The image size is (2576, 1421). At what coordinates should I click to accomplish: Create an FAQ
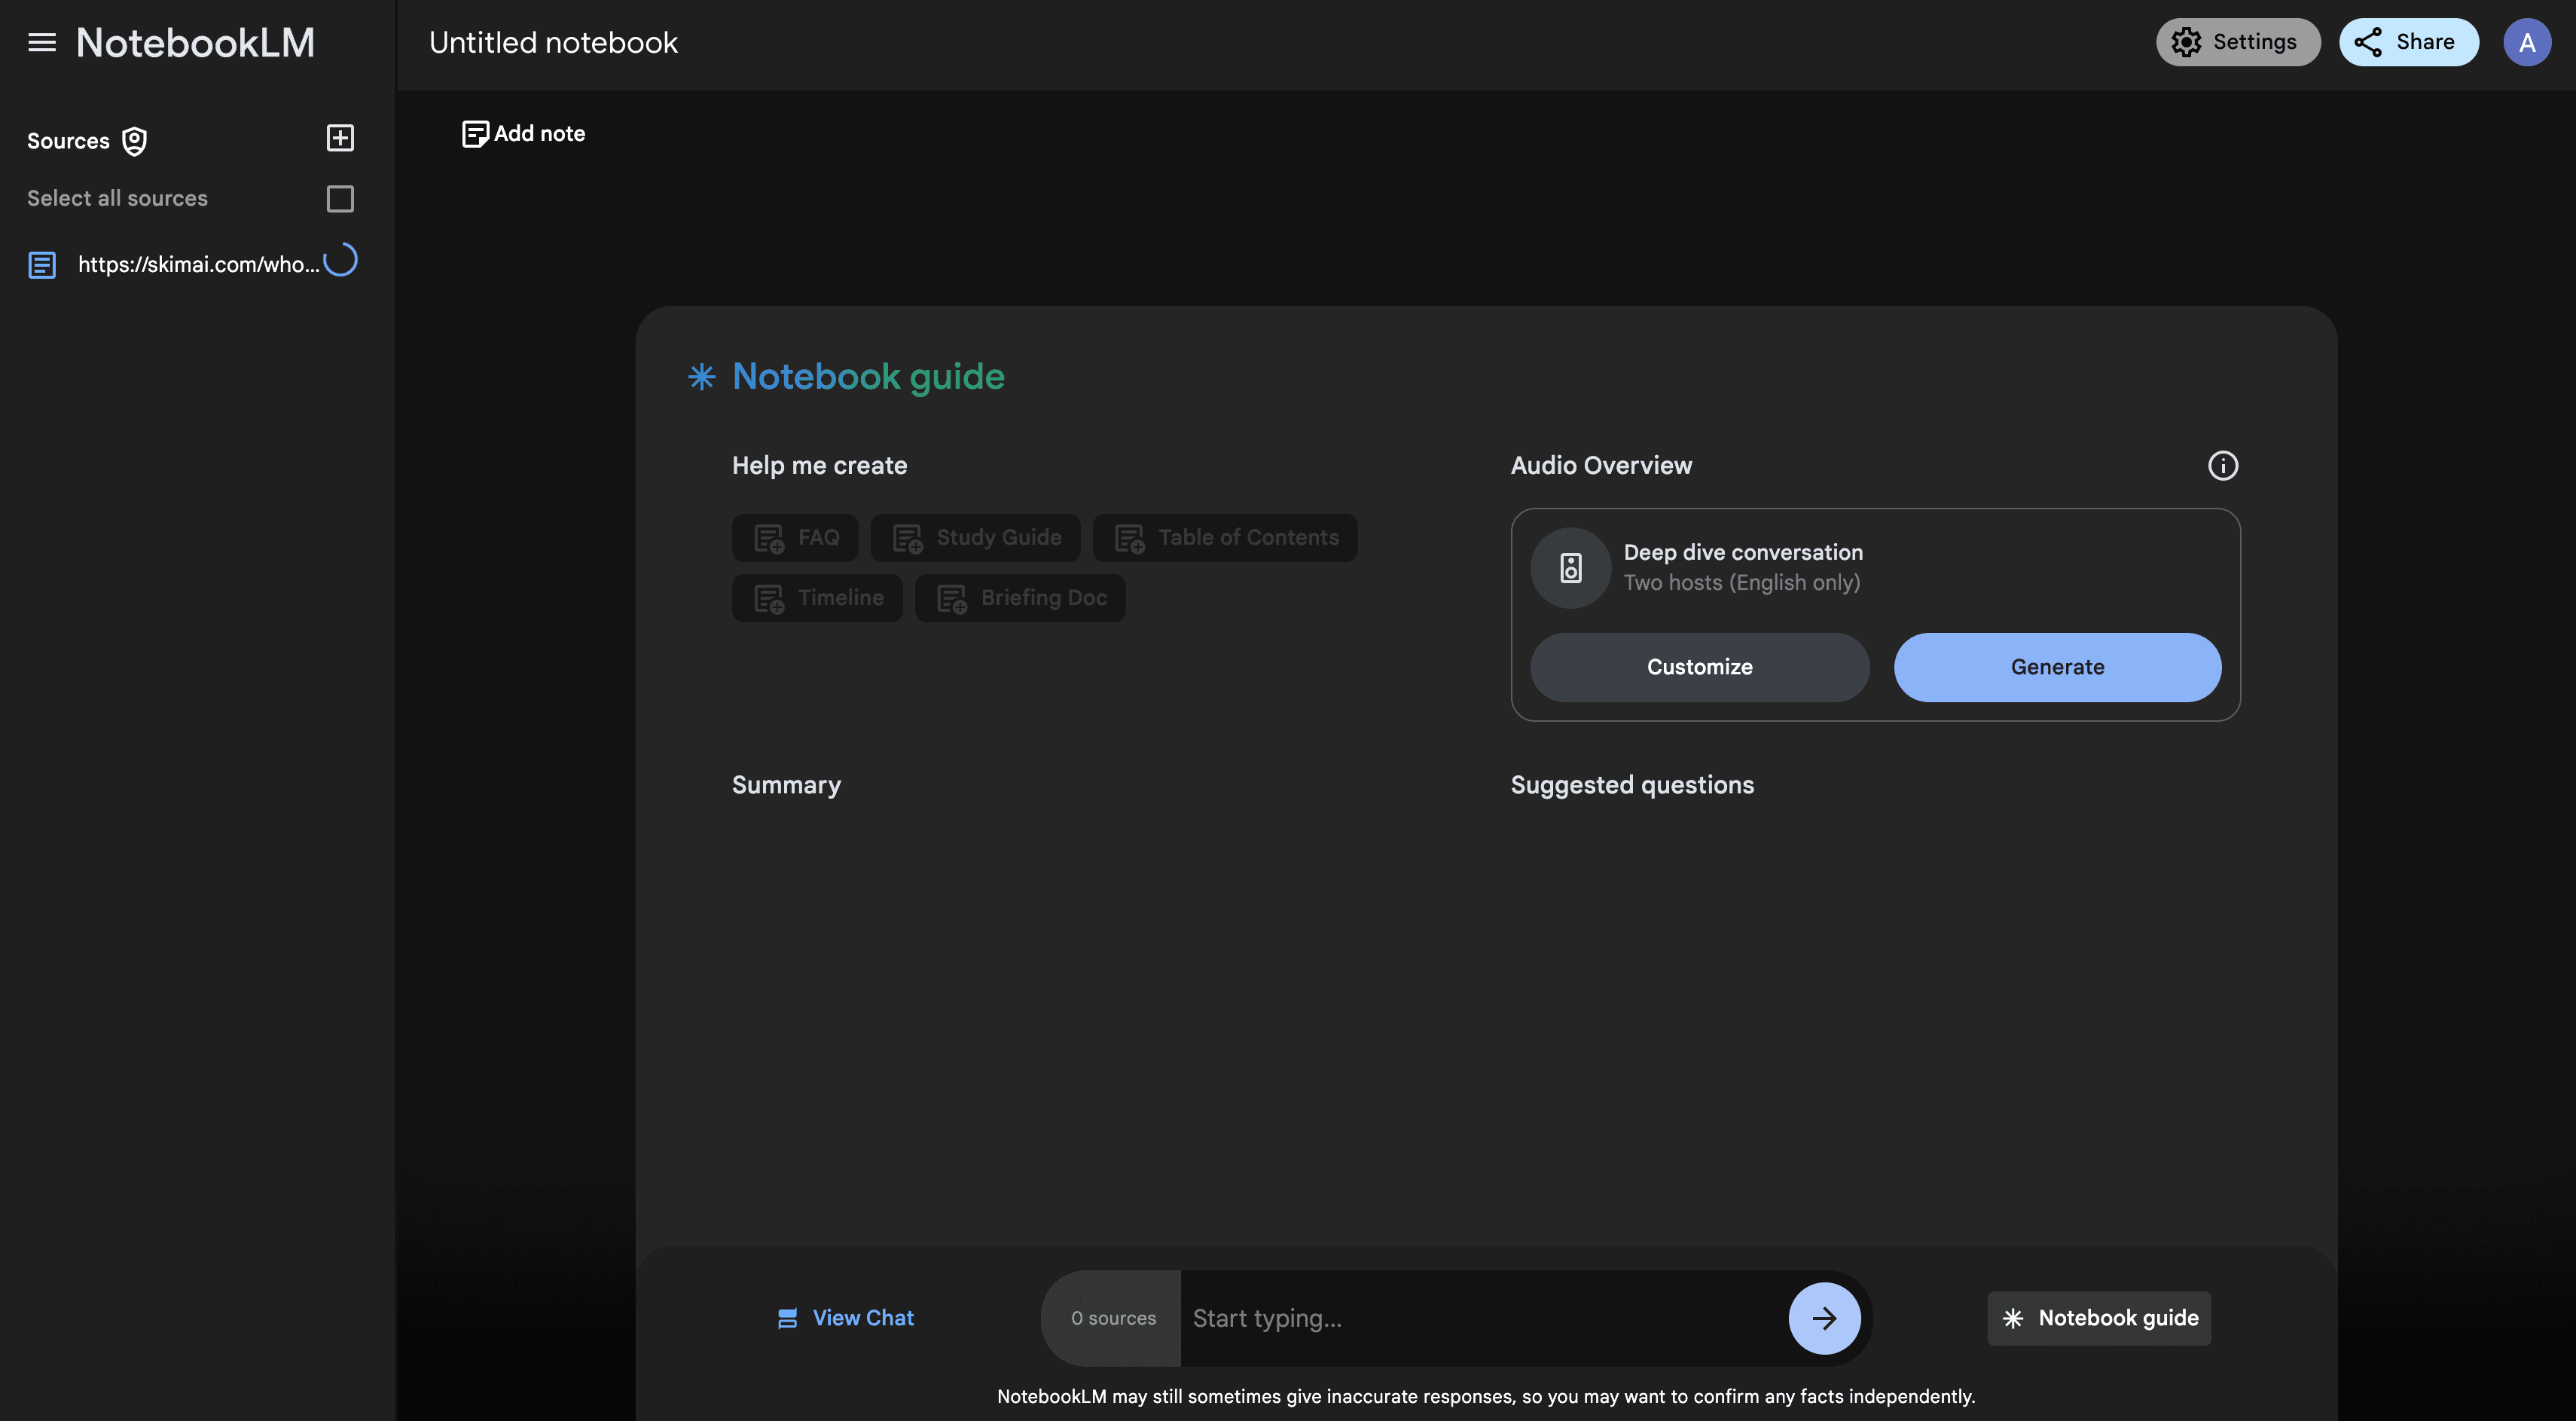click(795, 538)
